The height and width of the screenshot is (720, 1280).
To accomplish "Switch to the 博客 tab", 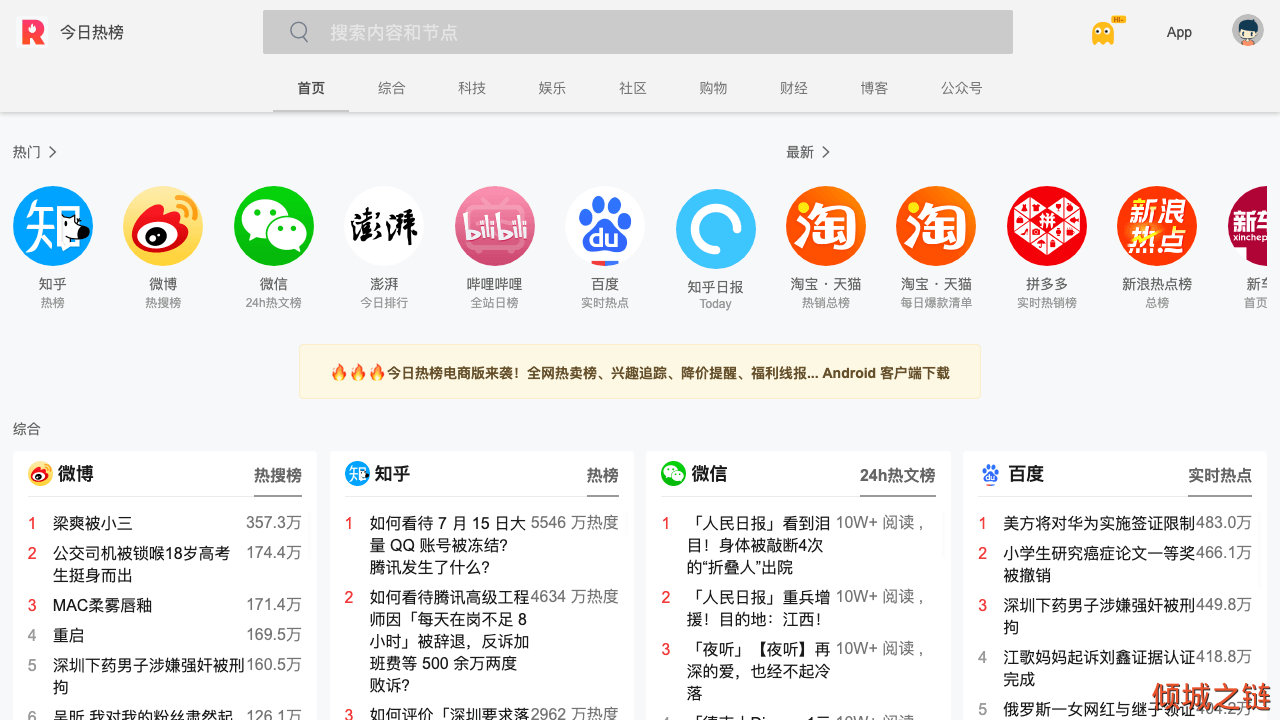I will click(x=874, y=88).
